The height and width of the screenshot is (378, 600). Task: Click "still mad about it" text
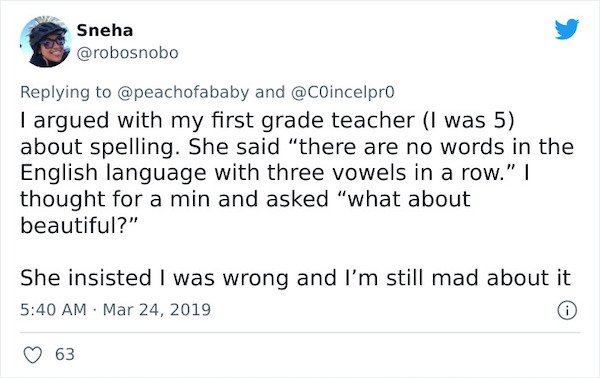478,278
